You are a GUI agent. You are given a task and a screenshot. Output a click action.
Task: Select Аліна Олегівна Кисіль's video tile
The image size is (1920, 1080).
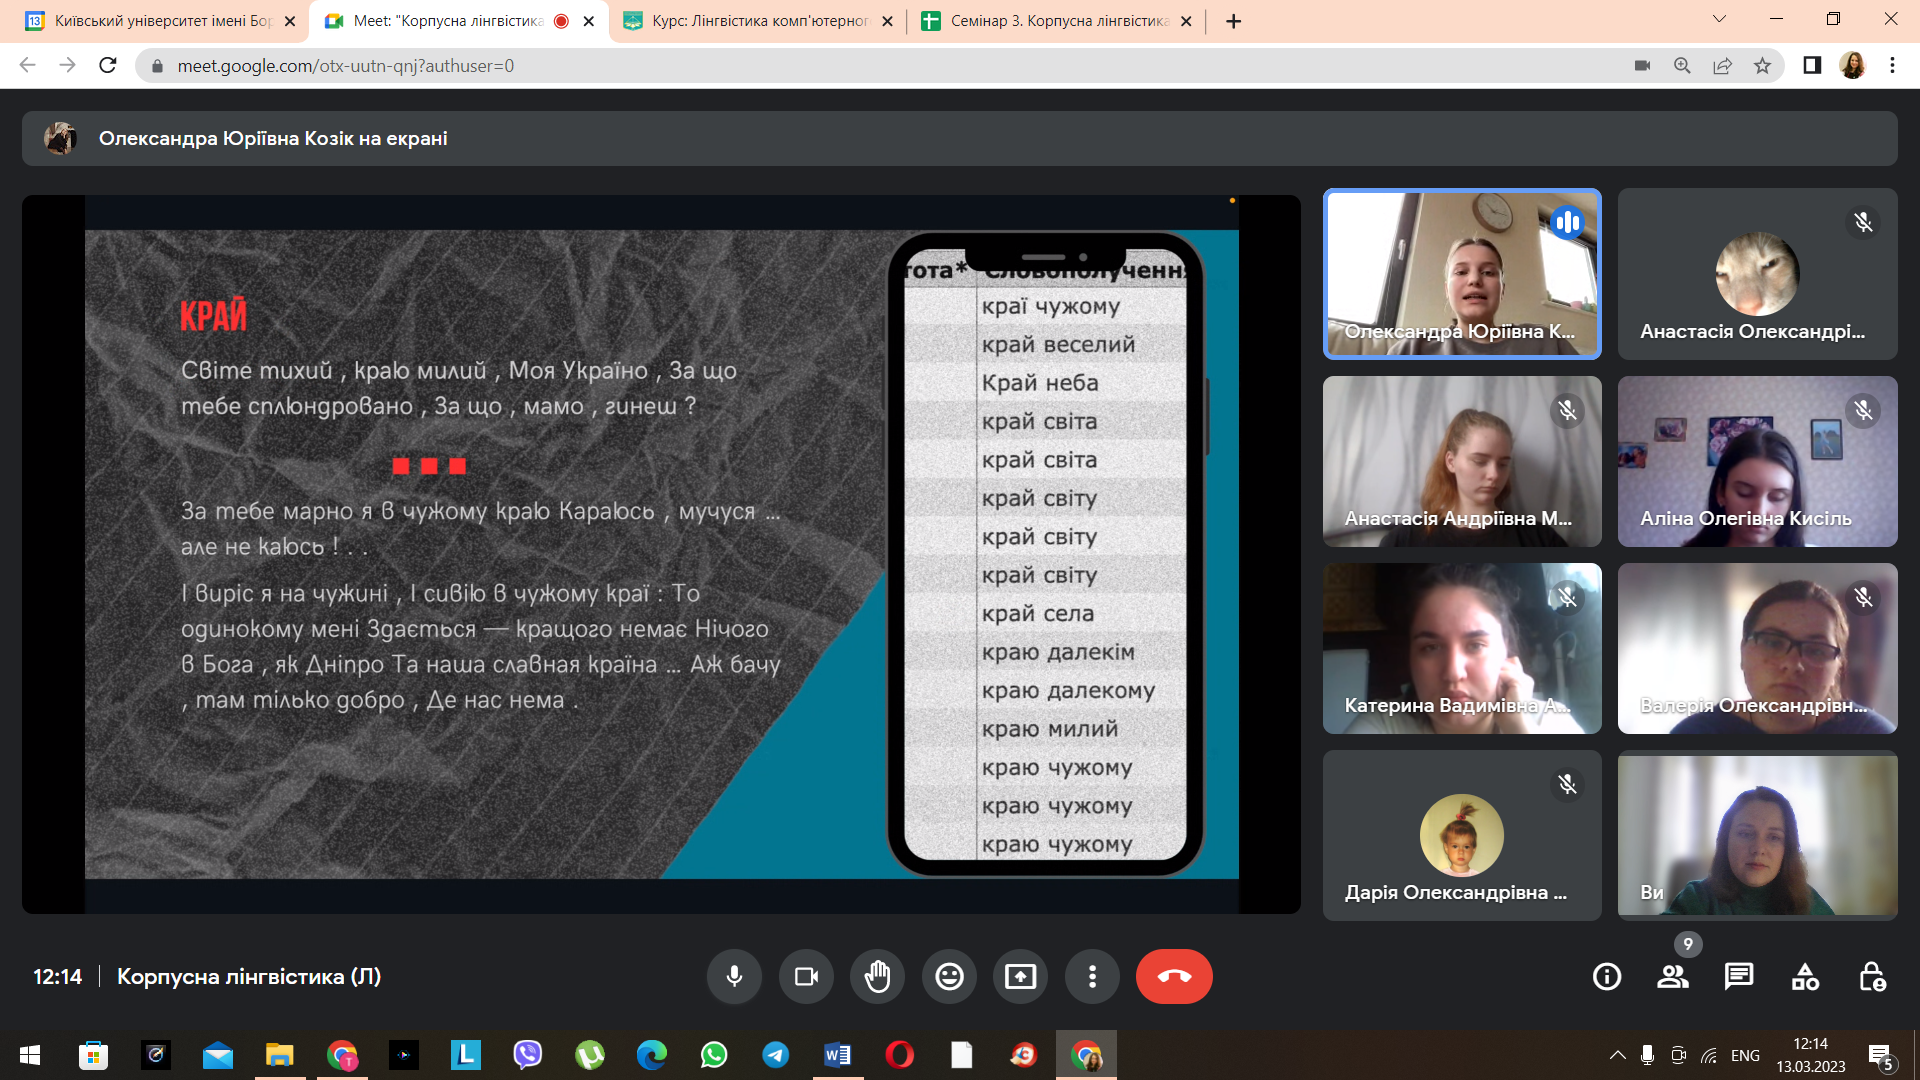tap(1757, 461)
